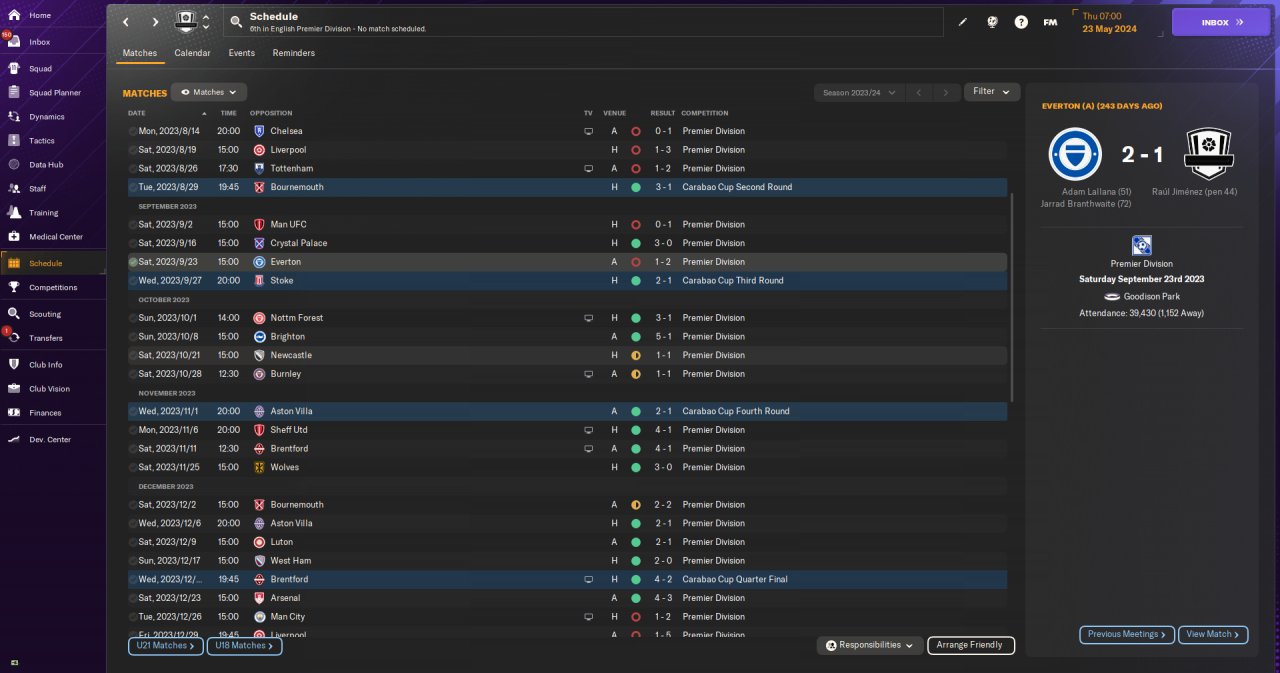
Task: Toggle reminder circle for Chelsea match
Action: pyautogui.click(x=133, y=131)
